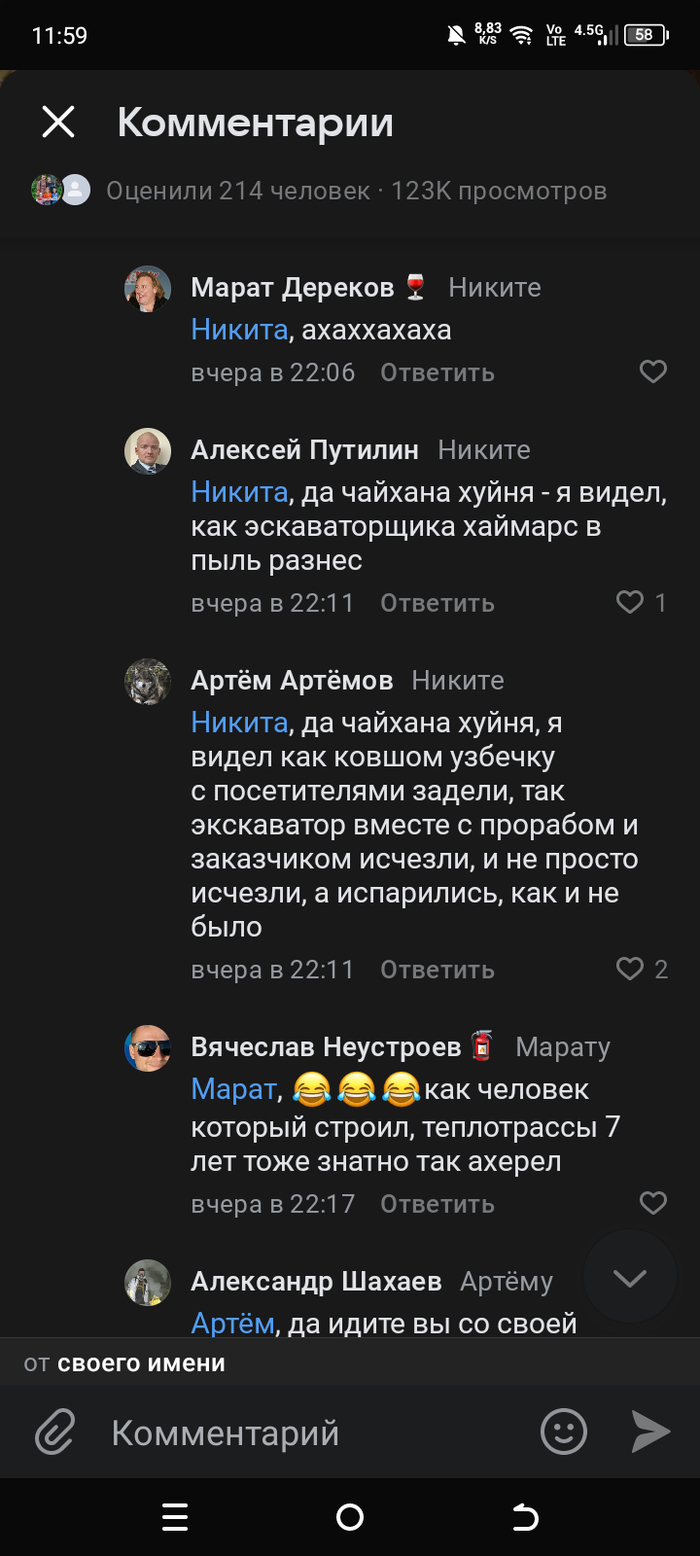Tap Android home navigation button
This screenshot has height=1556, width=700.
(350, 1517)
